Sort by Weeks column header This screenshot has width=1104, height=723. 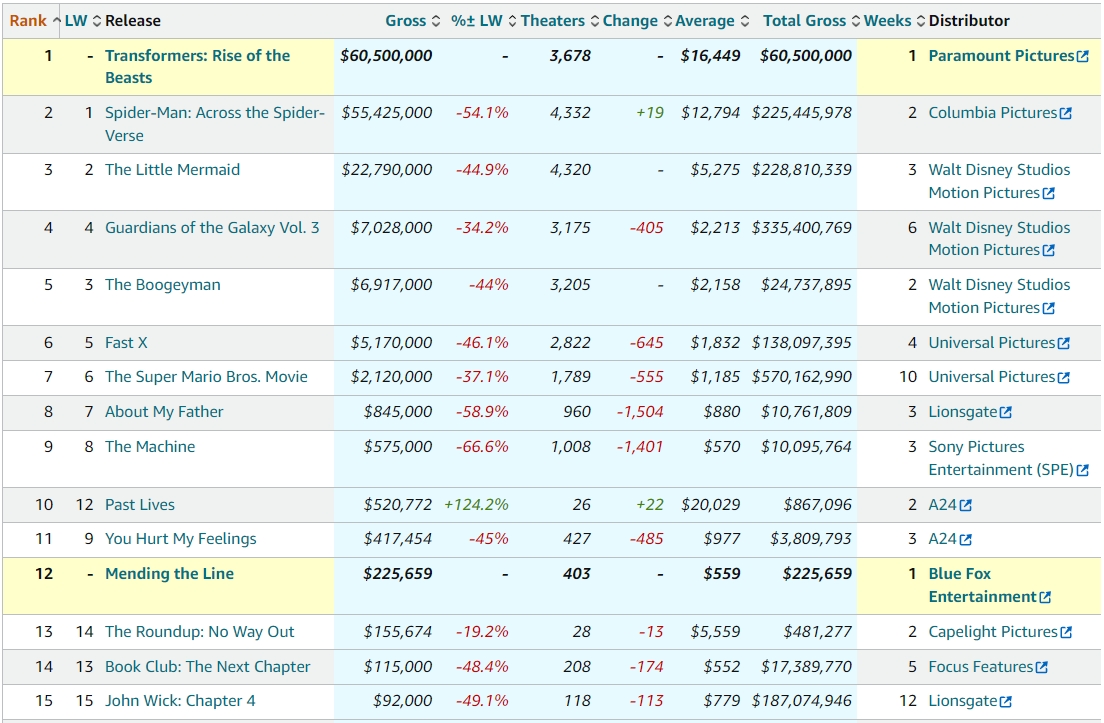[894, 21]
